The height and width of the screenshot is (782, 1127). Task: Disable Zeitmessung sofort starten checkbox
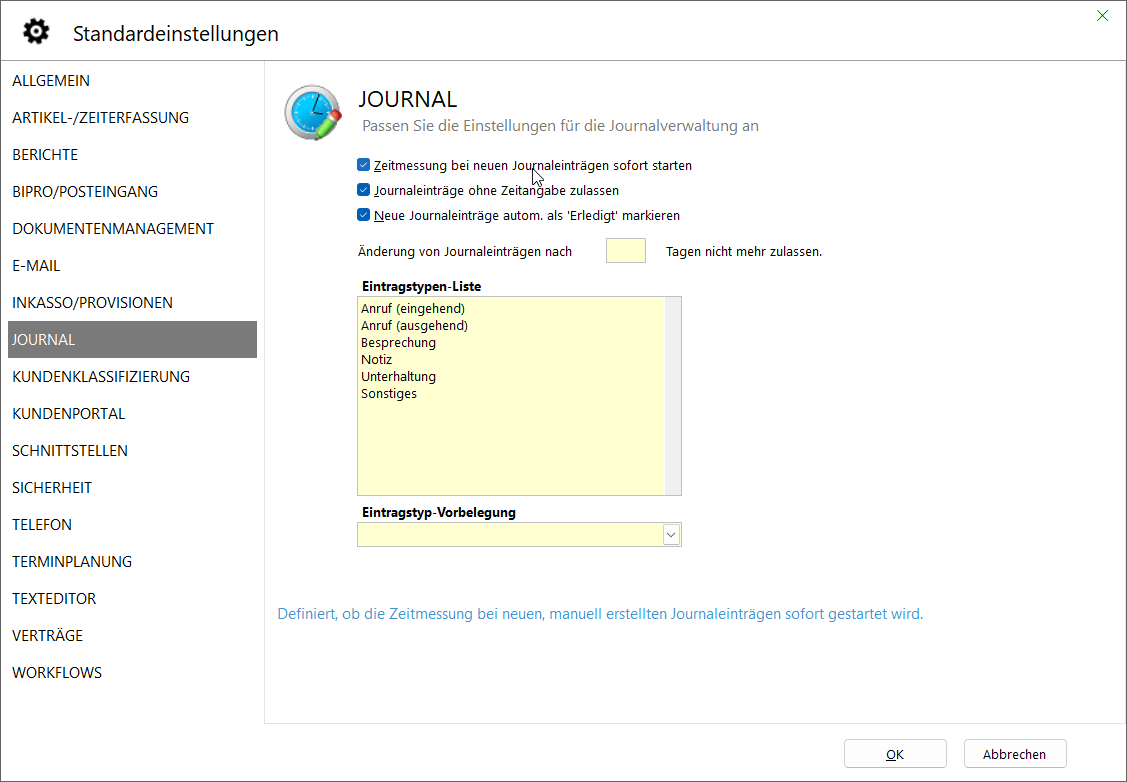[364, 165]
